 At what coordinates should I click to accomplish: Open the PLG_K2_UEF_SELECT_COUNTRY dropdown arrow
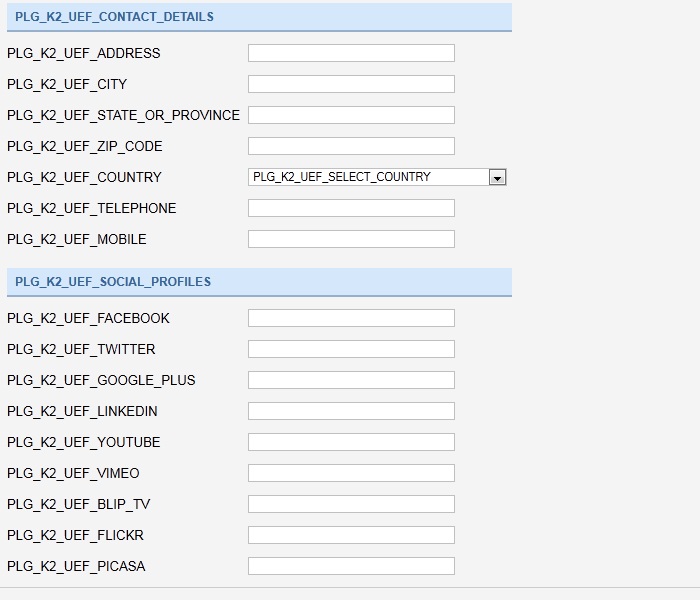[497, 177]
